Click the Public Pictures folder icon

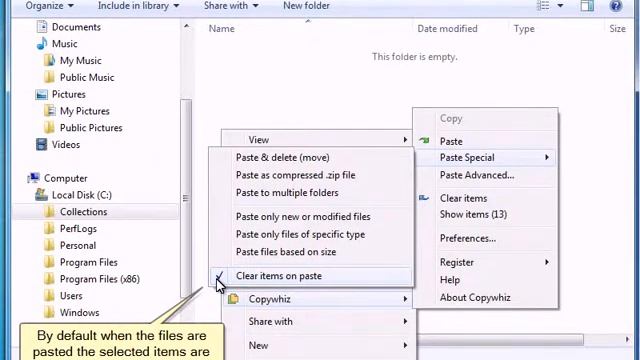(49, 128)
